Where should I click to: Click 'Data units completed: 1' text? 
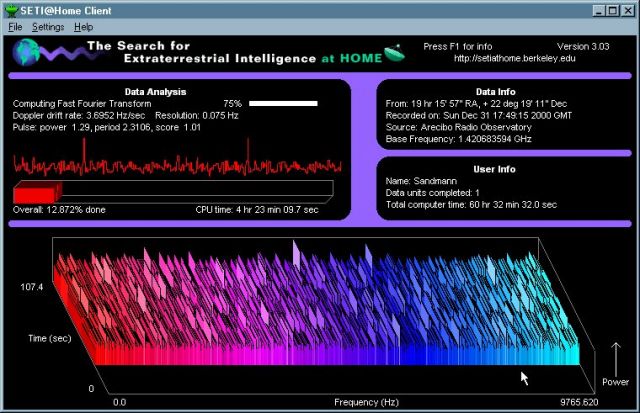(x=433, y=193)
